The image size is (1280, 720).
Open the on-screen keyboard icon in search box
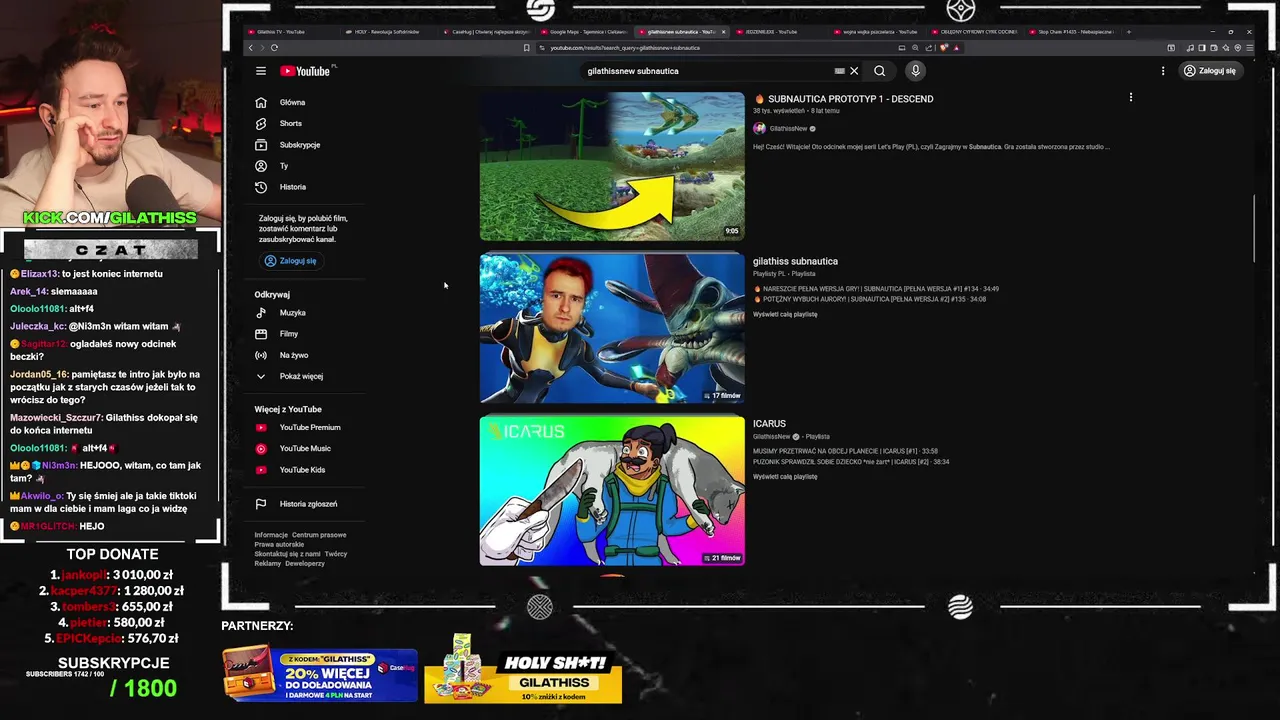click(839, 71)
